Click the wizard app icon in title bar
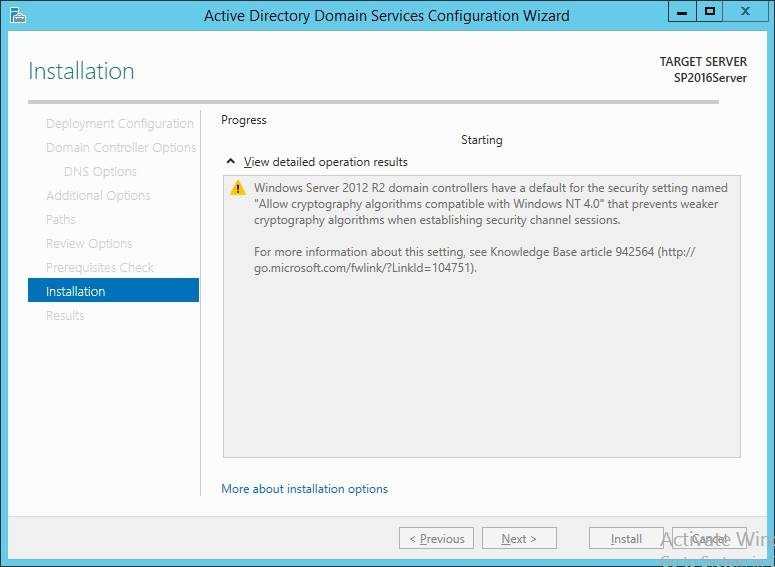 click(18, 15)
